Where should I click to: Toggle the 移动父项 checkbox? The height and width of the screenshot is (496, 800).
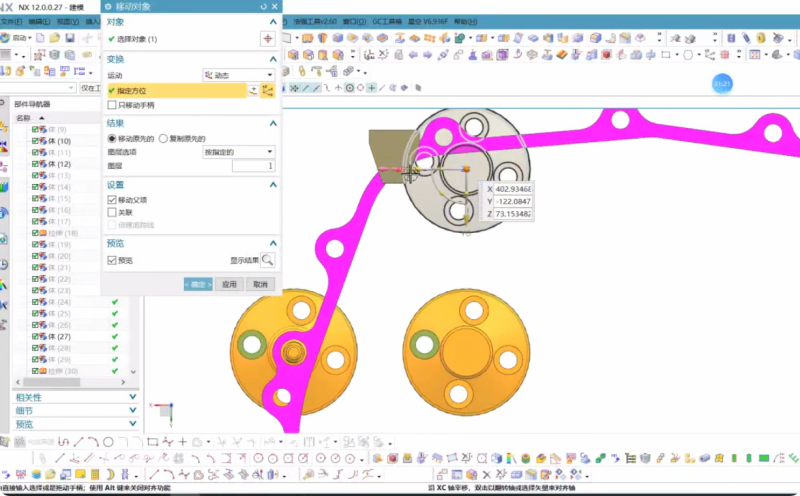tap(112, 200)
